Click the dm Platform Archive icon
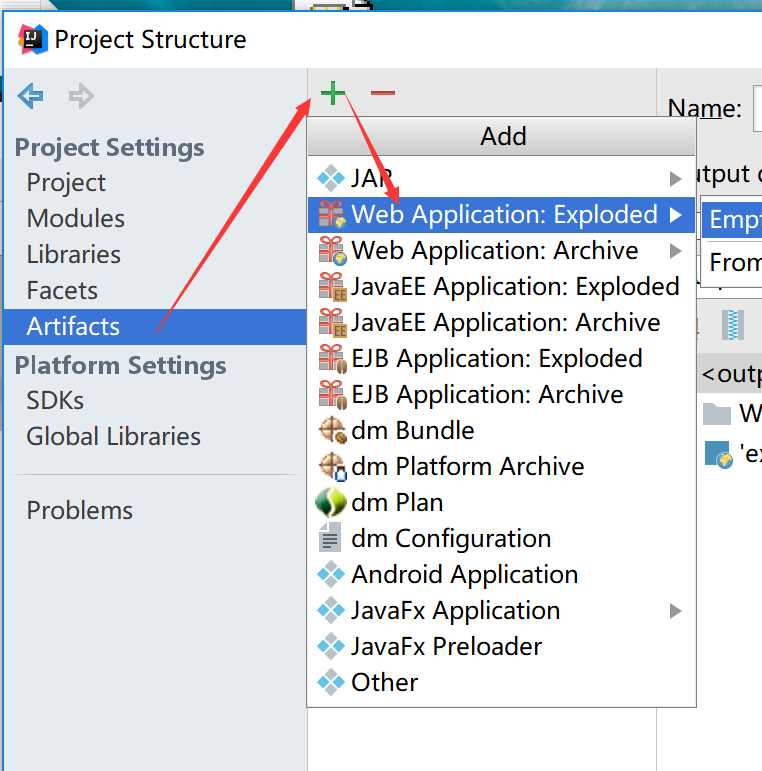This screenshot has width=762, height=771. coord(332,466)
